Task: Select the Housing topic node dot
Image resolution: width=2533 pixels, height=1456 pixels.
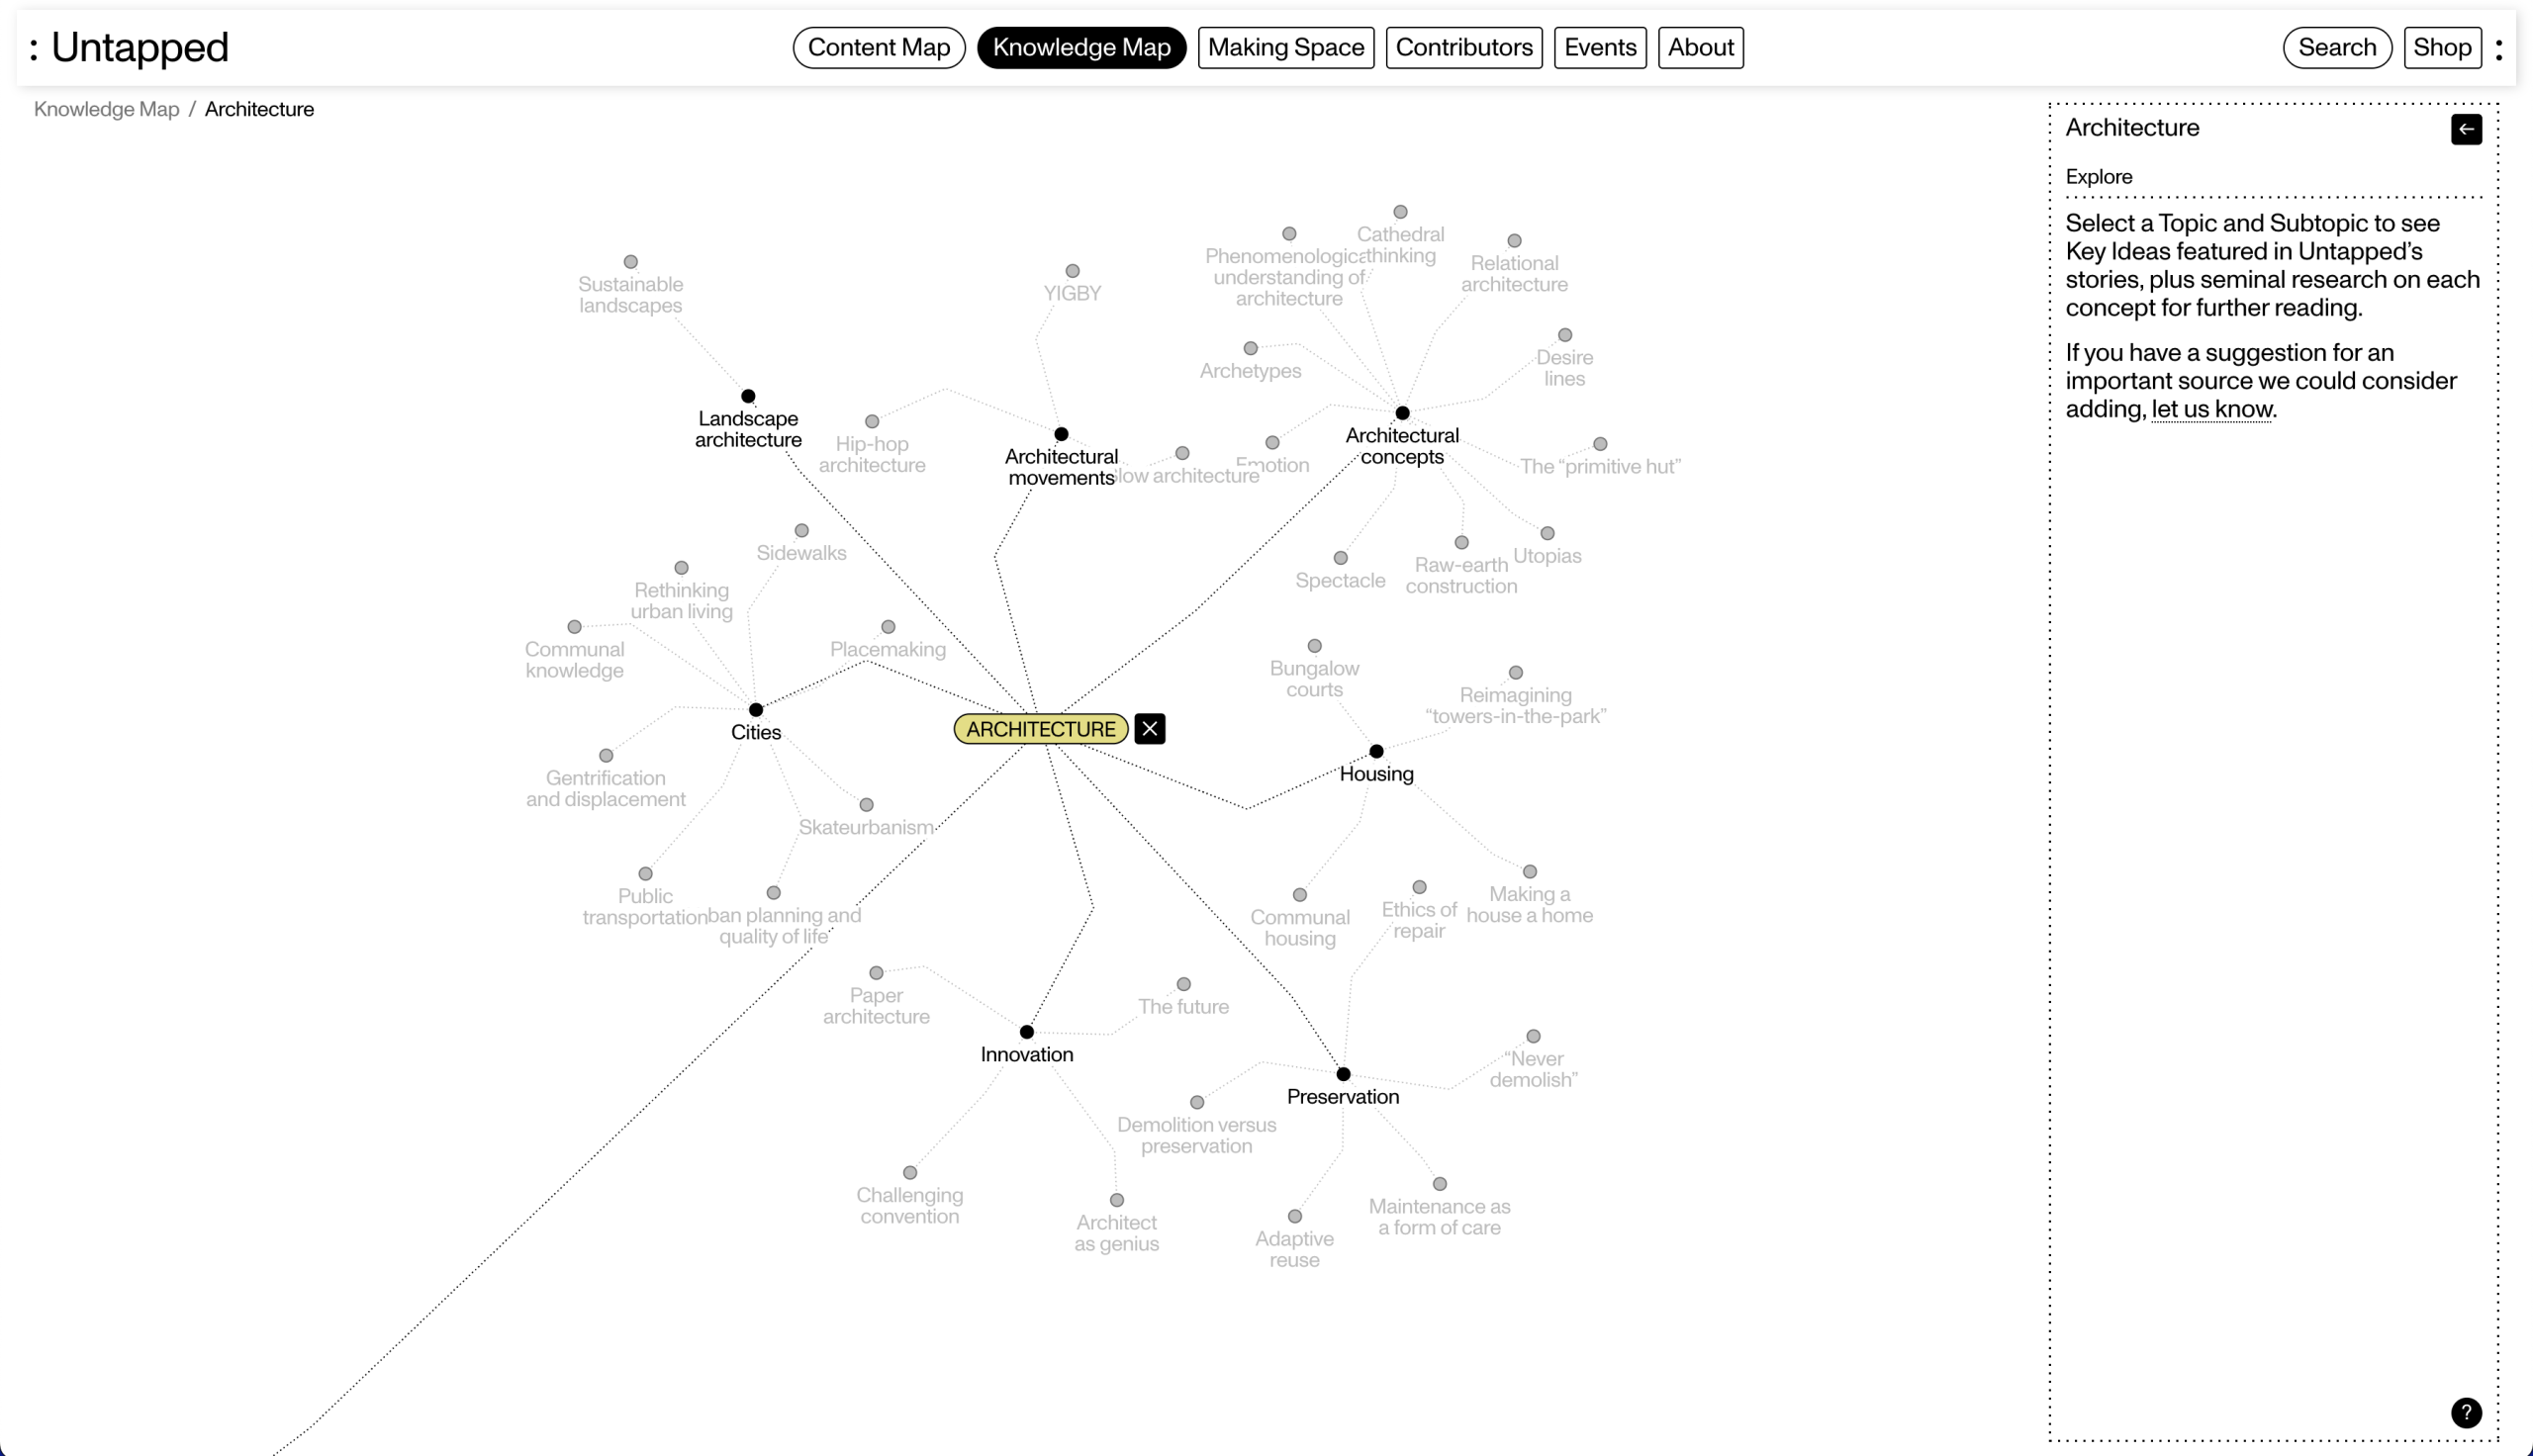Action: [x=1376, y=751]
